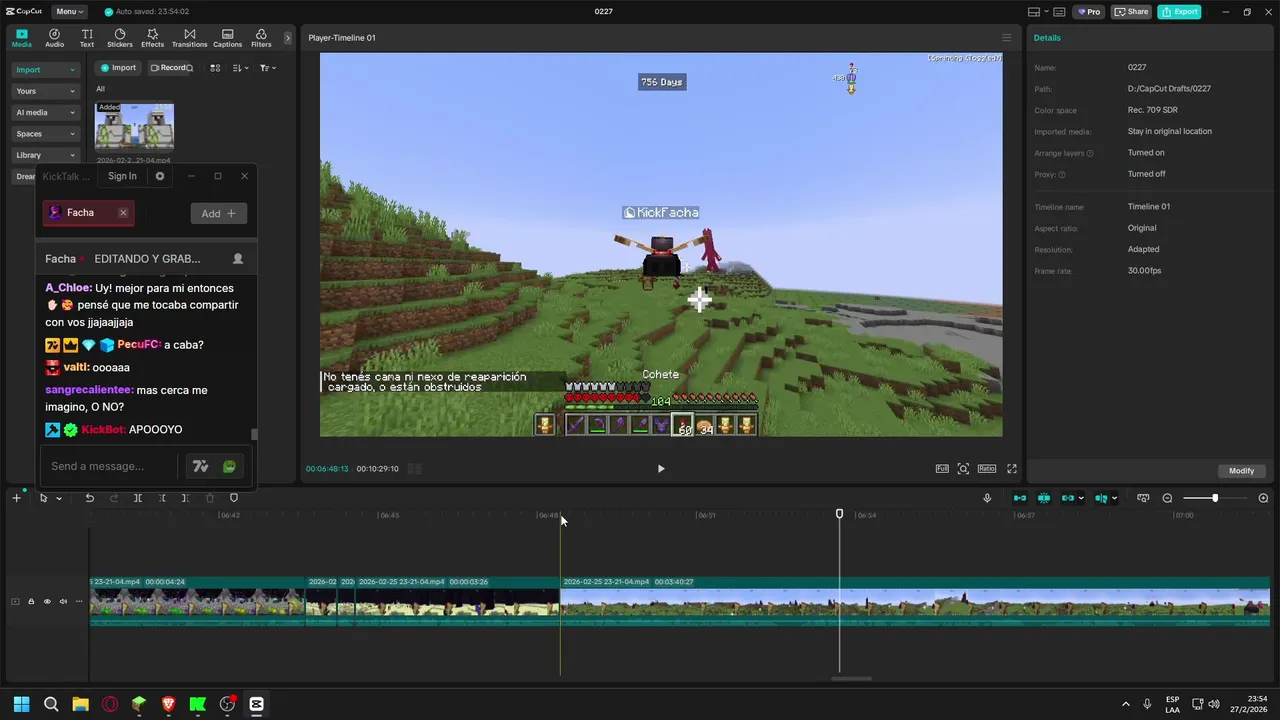The width and height of the screenshot is (1280, 720).
Task: Open the media sort dropdown
Action: pyautogui.click(x=240, y=68)
